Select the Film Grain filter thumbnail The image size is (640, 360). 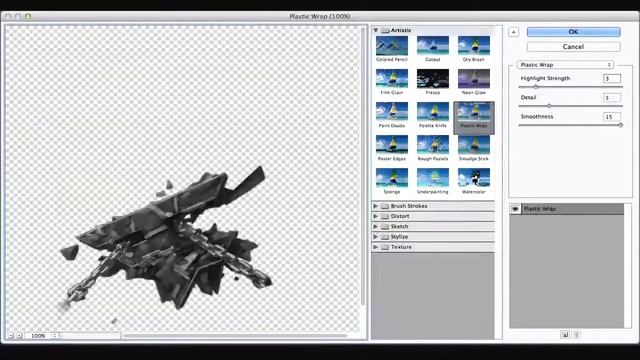(x=392, y=79)
